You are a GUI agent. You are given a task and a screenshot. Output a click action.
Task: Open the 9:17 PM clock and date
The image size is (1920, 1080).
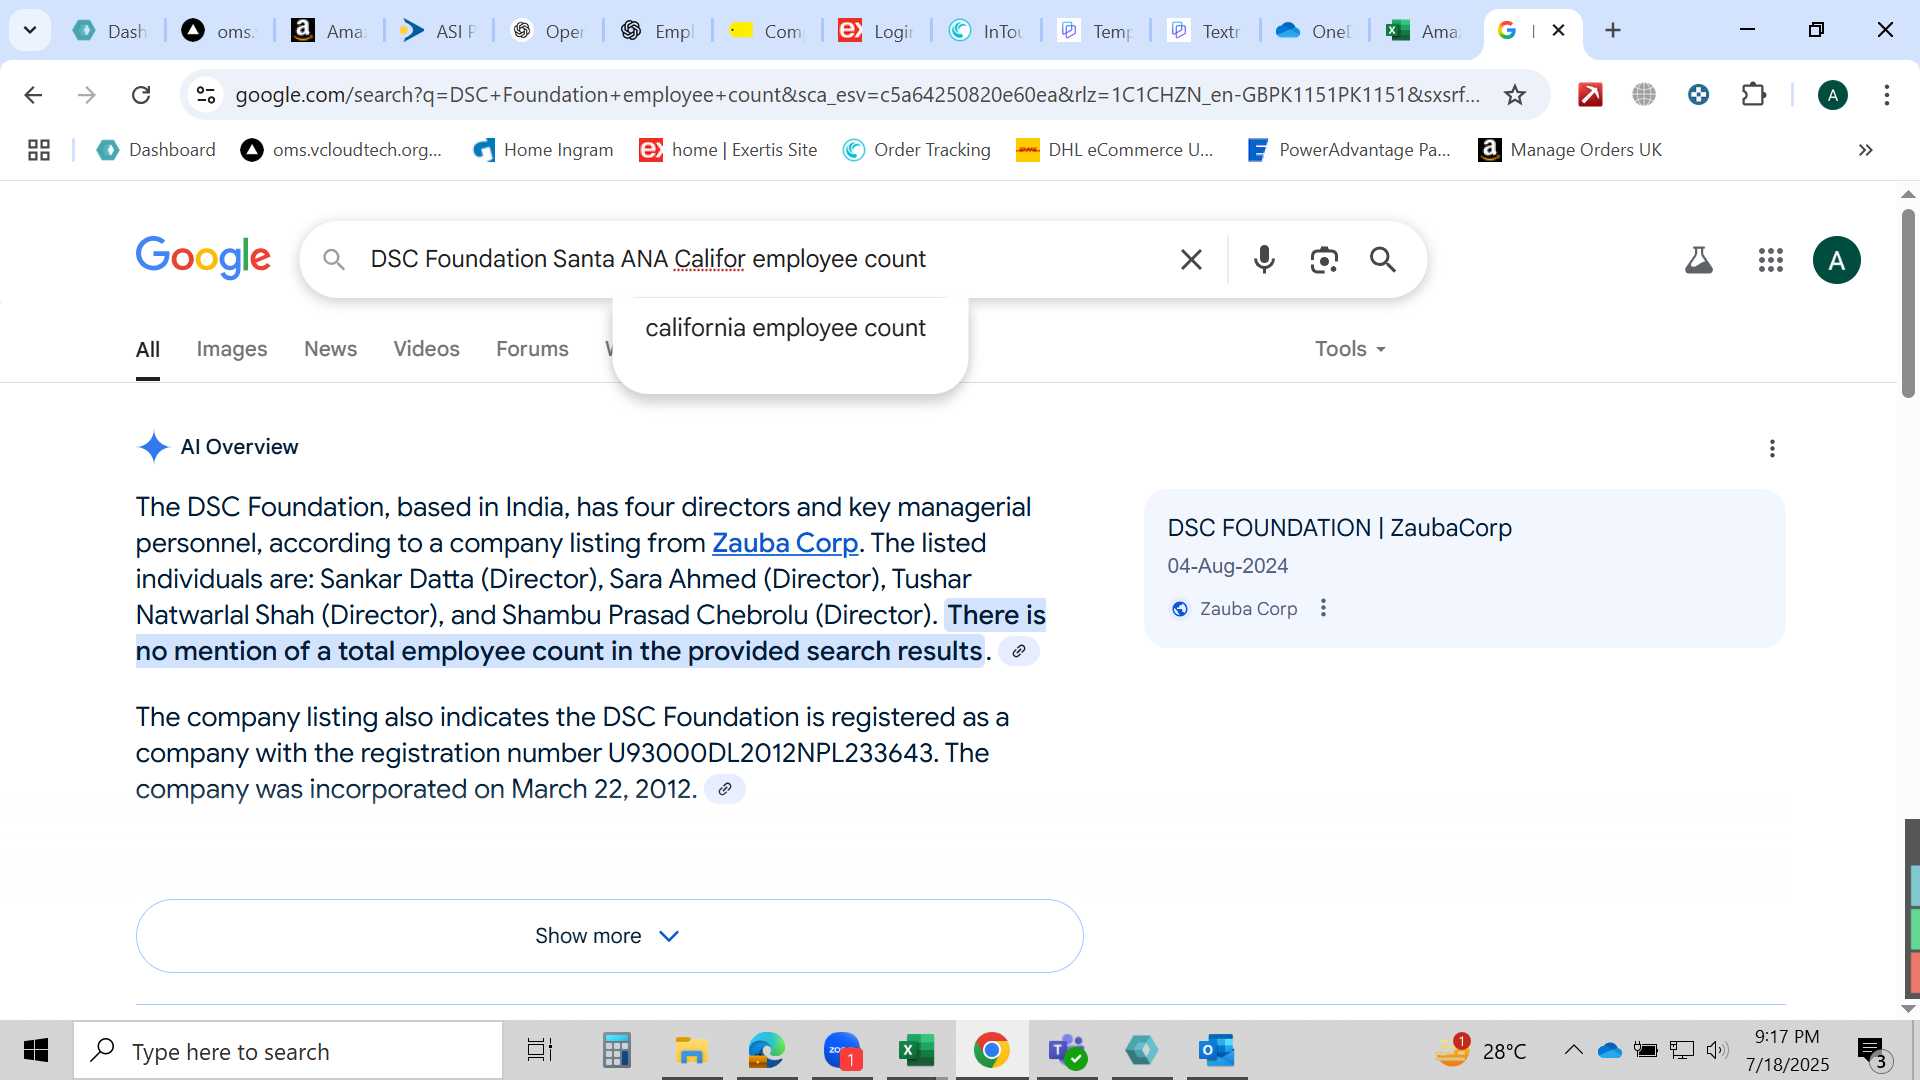[1787, 1051]
